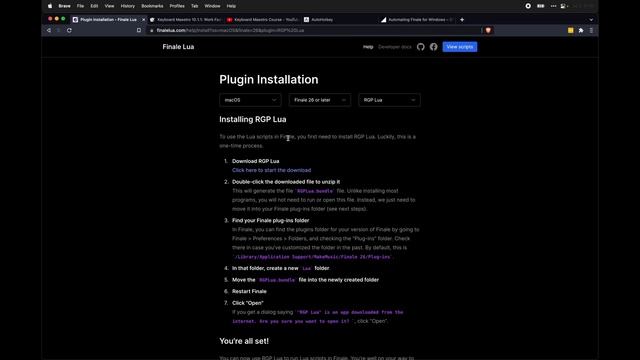Click the finalelua.com address bar
Image resolution: width=640 pixels, height=360 pixels.
(314, 30)
